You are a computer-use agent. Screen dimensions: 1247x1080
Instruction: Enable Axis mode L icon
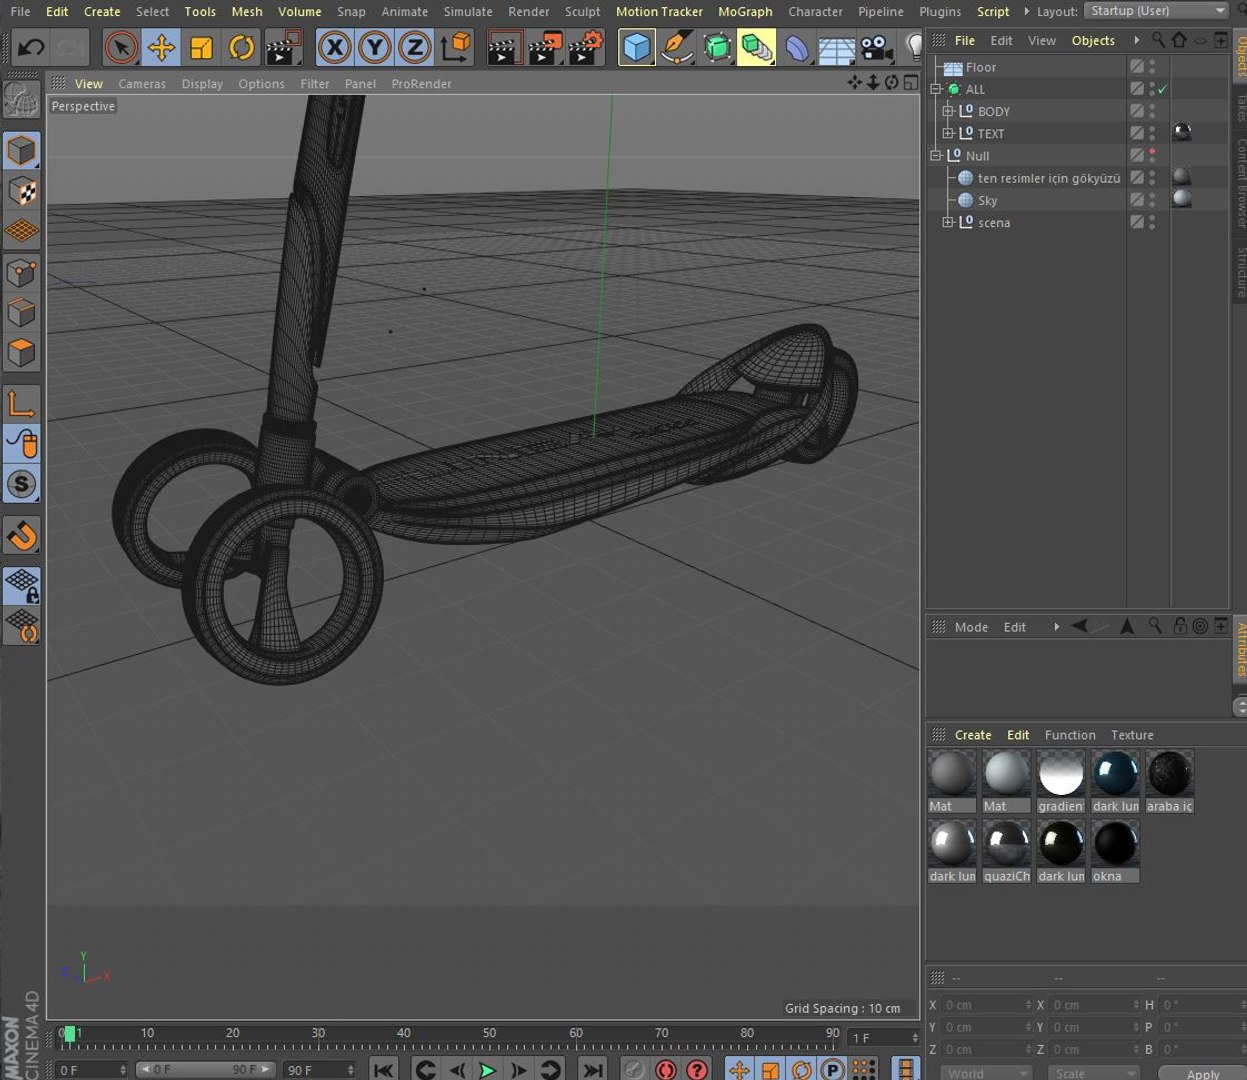21,403
